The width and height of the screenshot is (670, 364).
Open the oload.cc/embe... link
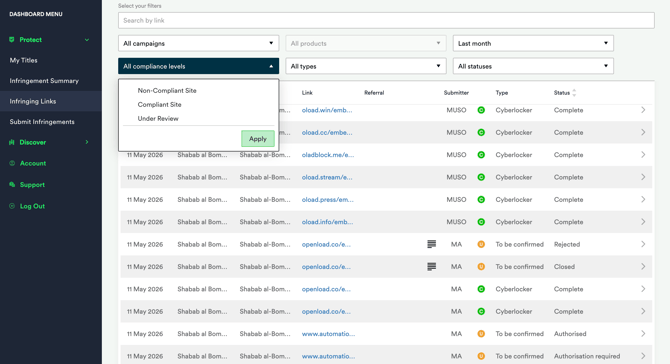pyautogui.click(x=327, y=132)
